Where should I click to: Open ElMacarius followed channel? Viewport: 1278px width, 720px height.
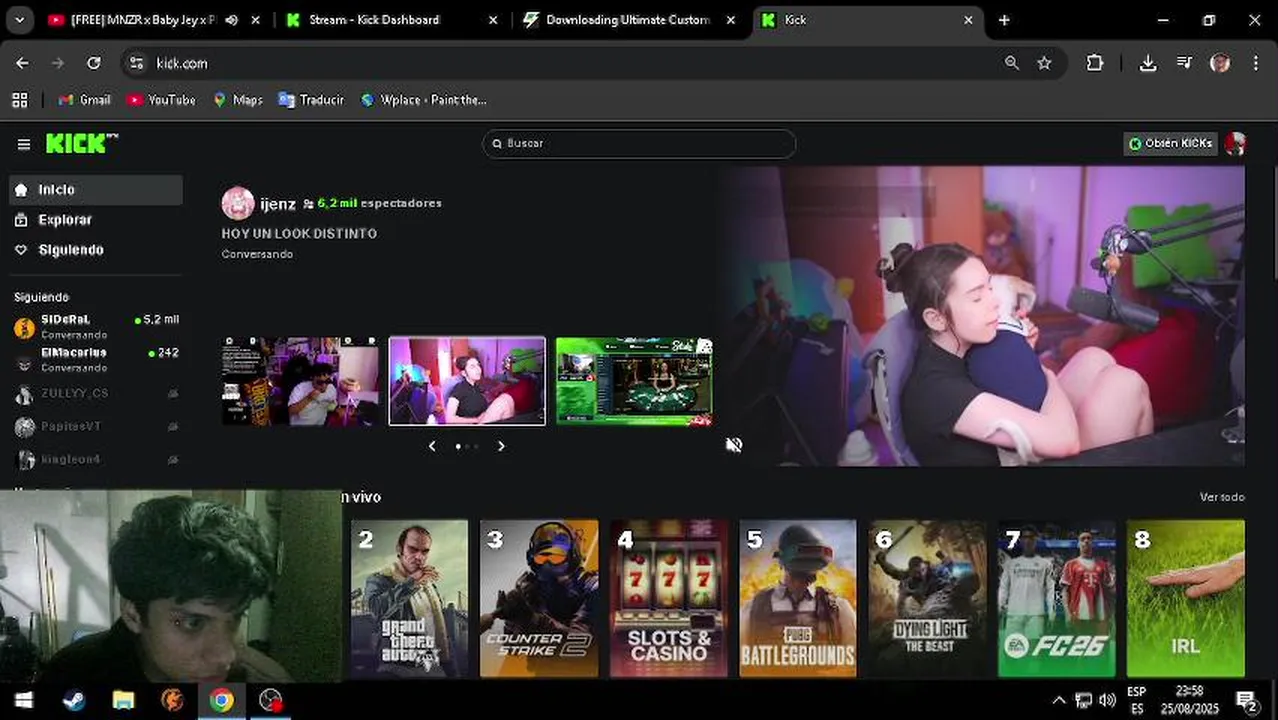[96, 359]
